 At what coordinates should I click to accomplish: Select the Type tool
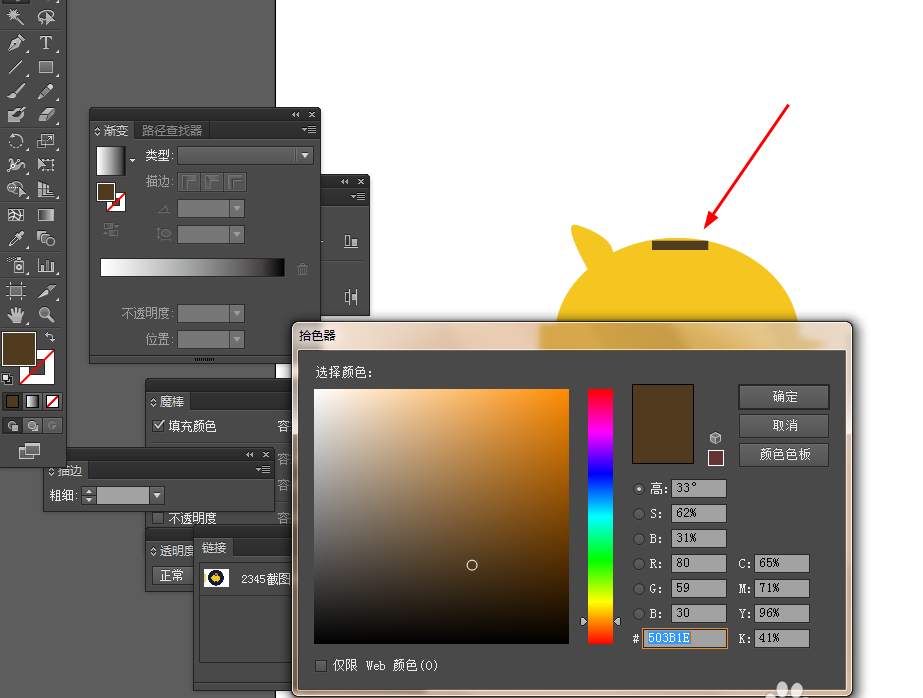tap(46, 42)
